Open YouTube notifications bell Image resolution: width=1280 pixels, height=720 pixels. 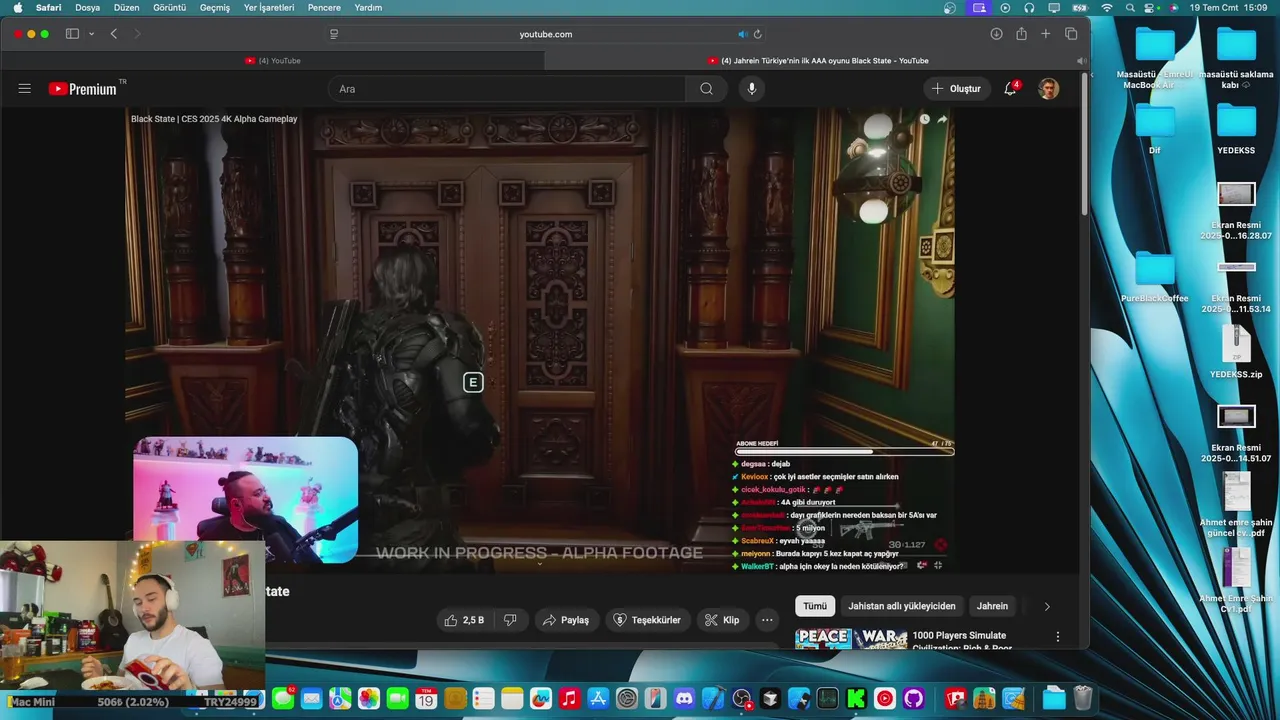pos(1010,89)
